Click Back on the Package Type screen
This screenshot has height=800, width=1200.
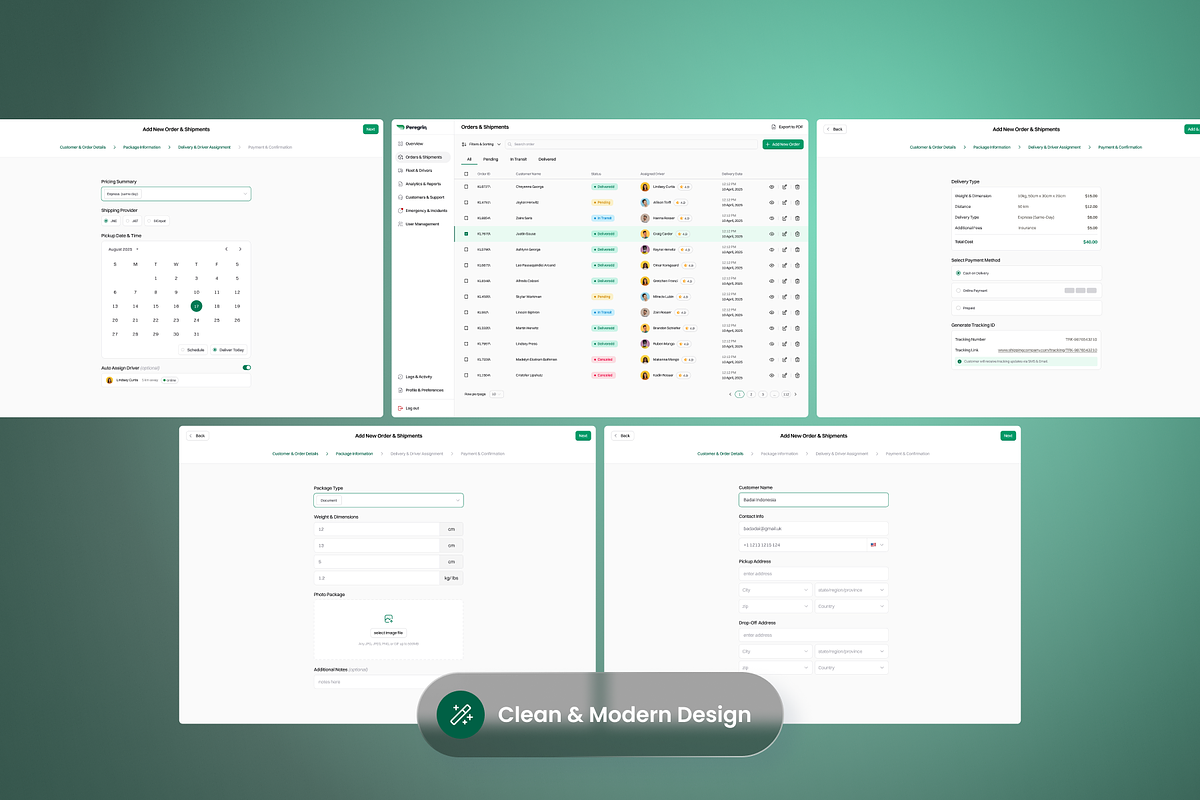pyautogui.click(x=197, y=436)
